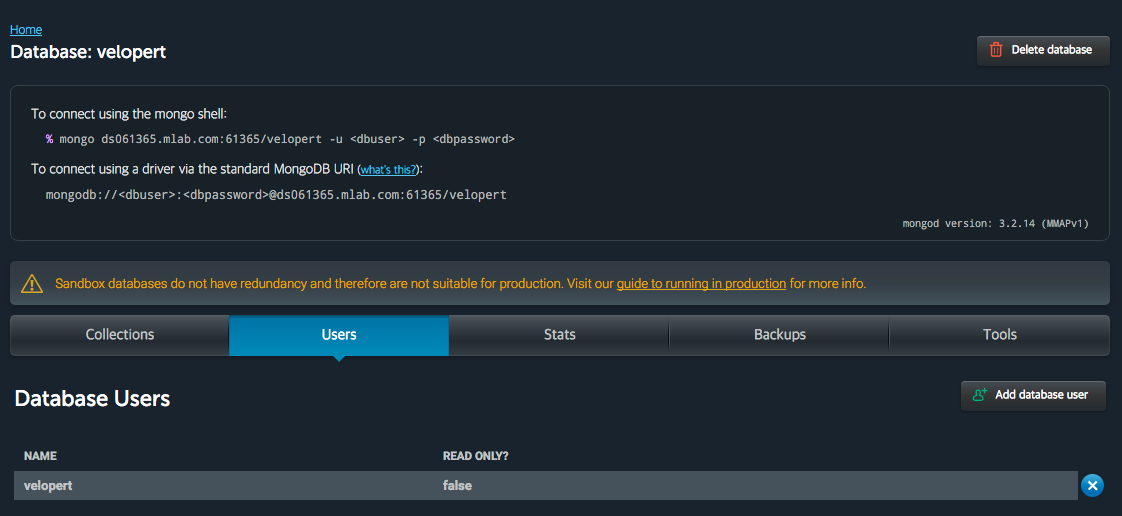Remove user velopert with the blue X icon
This screenshot has width=1122, height=516.
point(1091,486)
